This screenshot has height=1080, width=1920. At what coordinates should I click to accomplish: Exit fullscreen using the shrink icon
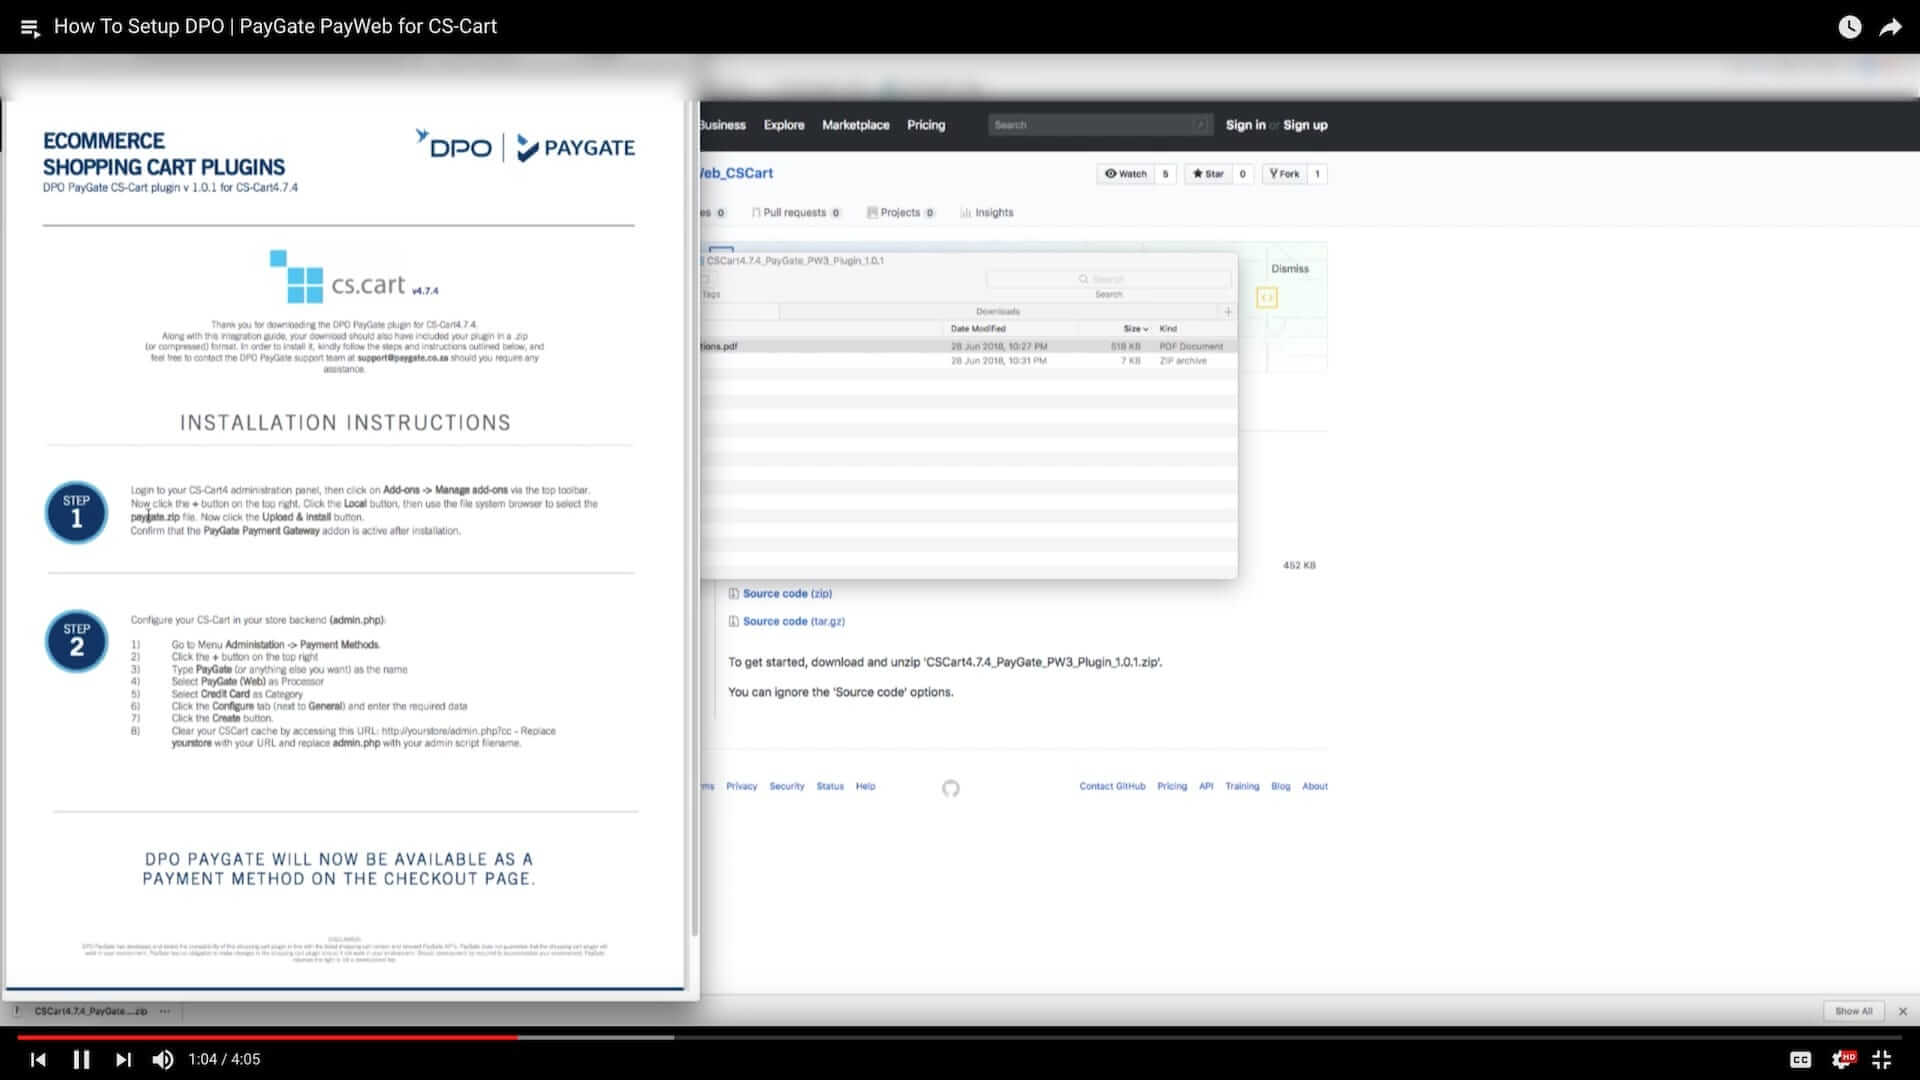click(x=1885, y=1059)
